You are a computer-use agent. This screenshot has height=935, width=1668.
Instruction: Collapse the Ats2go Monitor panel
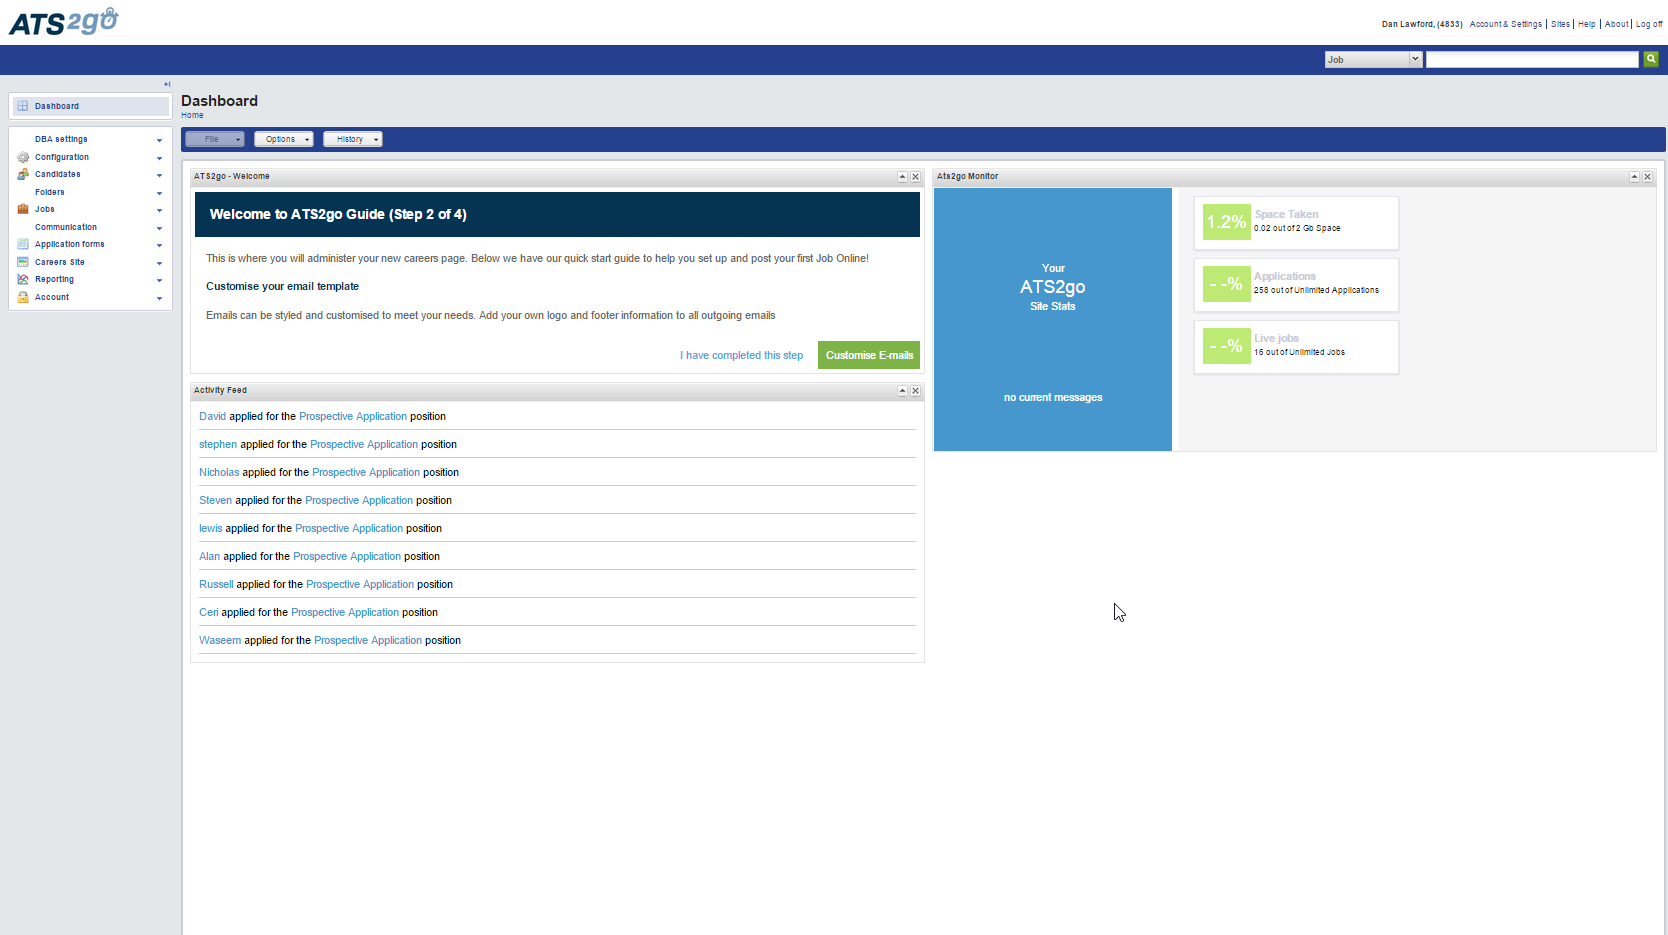click(x=1634, y=177)
